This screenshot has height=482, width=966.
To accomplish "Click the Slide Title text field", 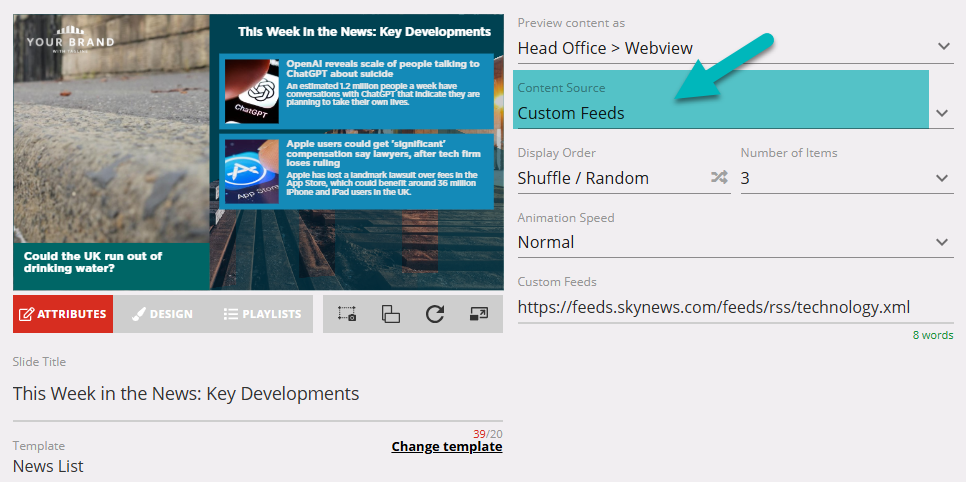I will coord(257,393).
